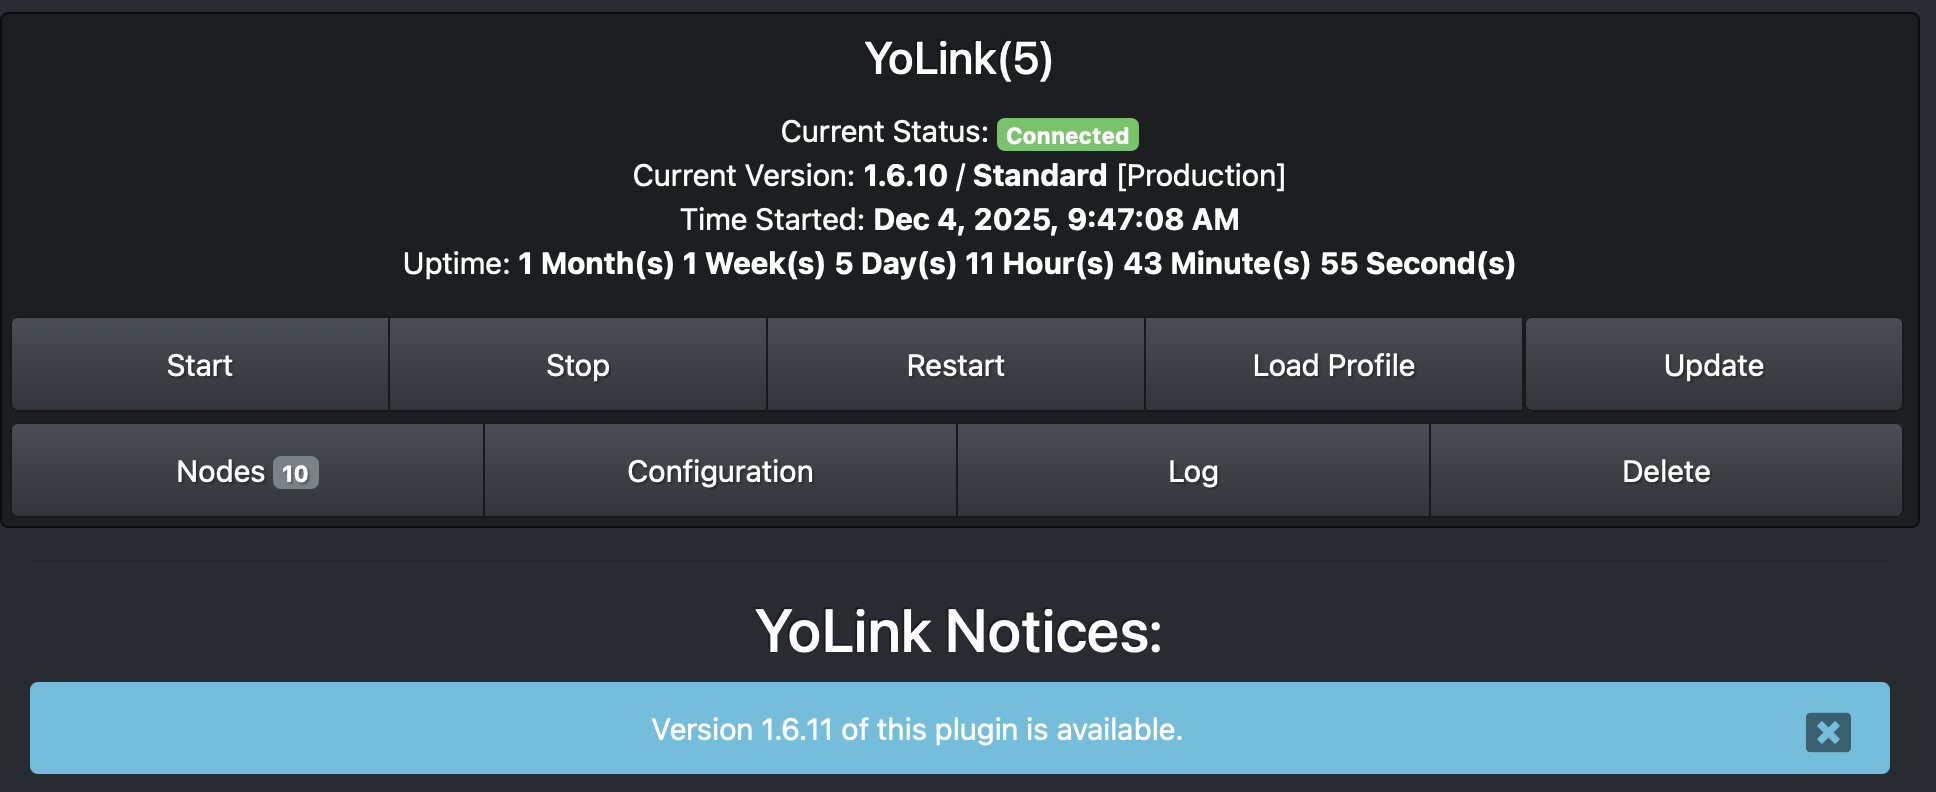This screenshot has height=792, width=1936.
Task: Click the version 1.6.11 available notice text
Action: point(916,730)
